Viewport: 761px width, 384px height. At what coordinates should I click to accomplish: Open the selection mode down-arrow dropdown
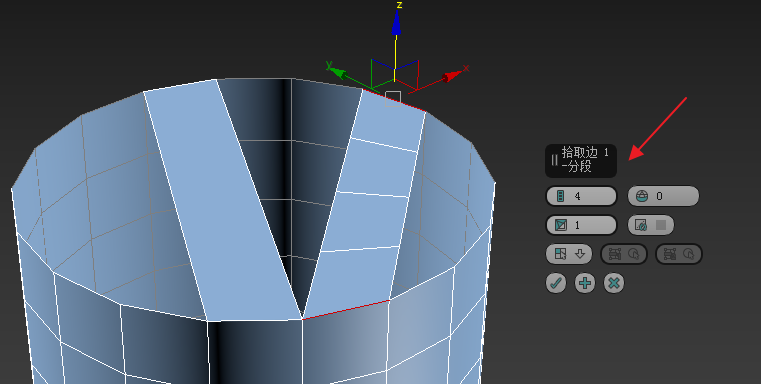[x=579, y=254]
